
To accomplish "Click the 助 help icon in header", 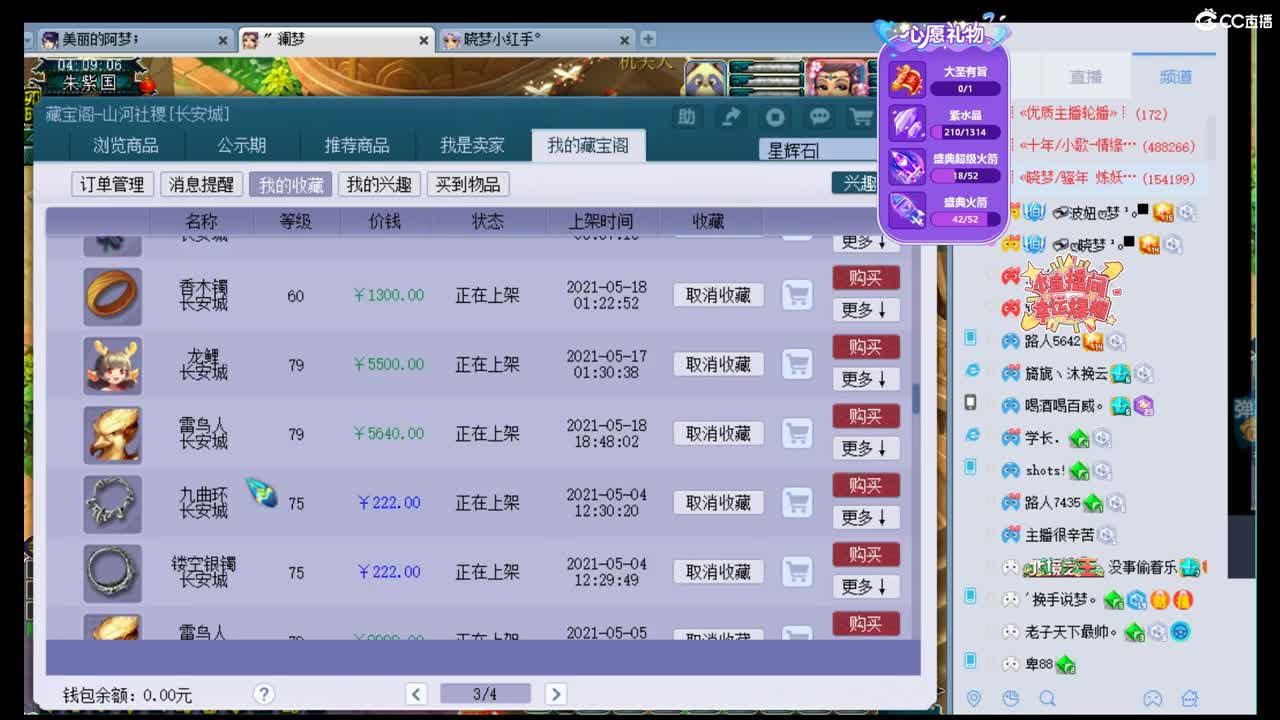I will (686, 117).
